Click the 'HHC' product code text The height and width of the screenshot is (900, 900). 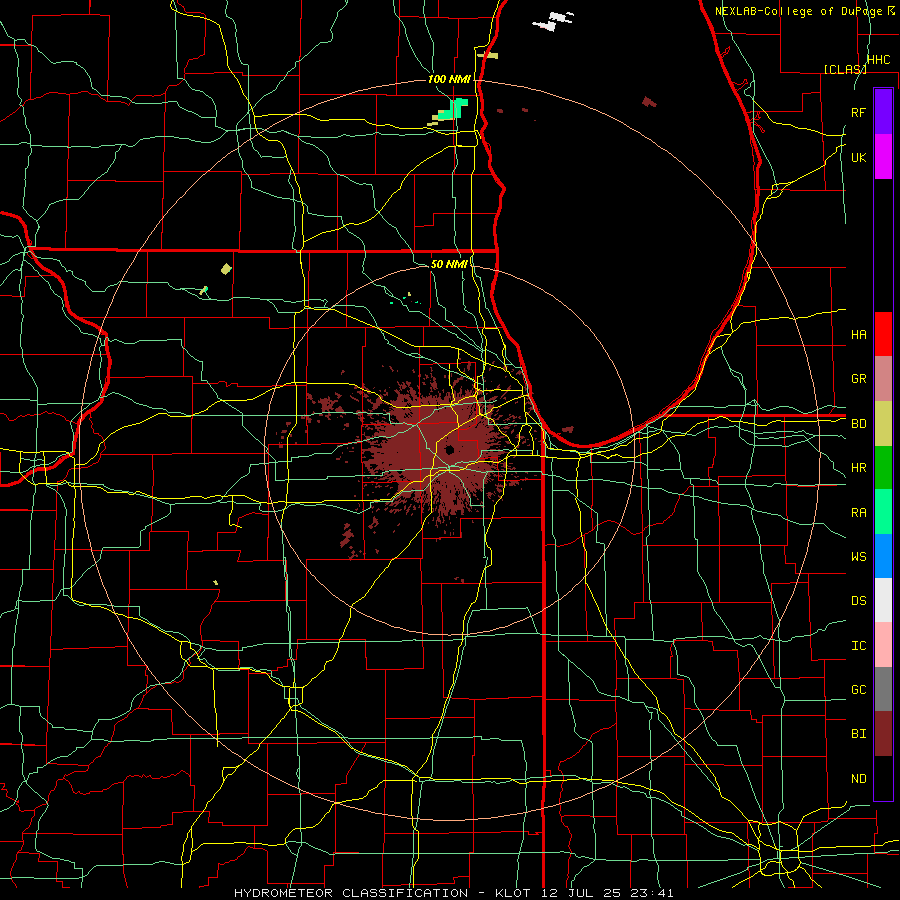coord(879,60)
